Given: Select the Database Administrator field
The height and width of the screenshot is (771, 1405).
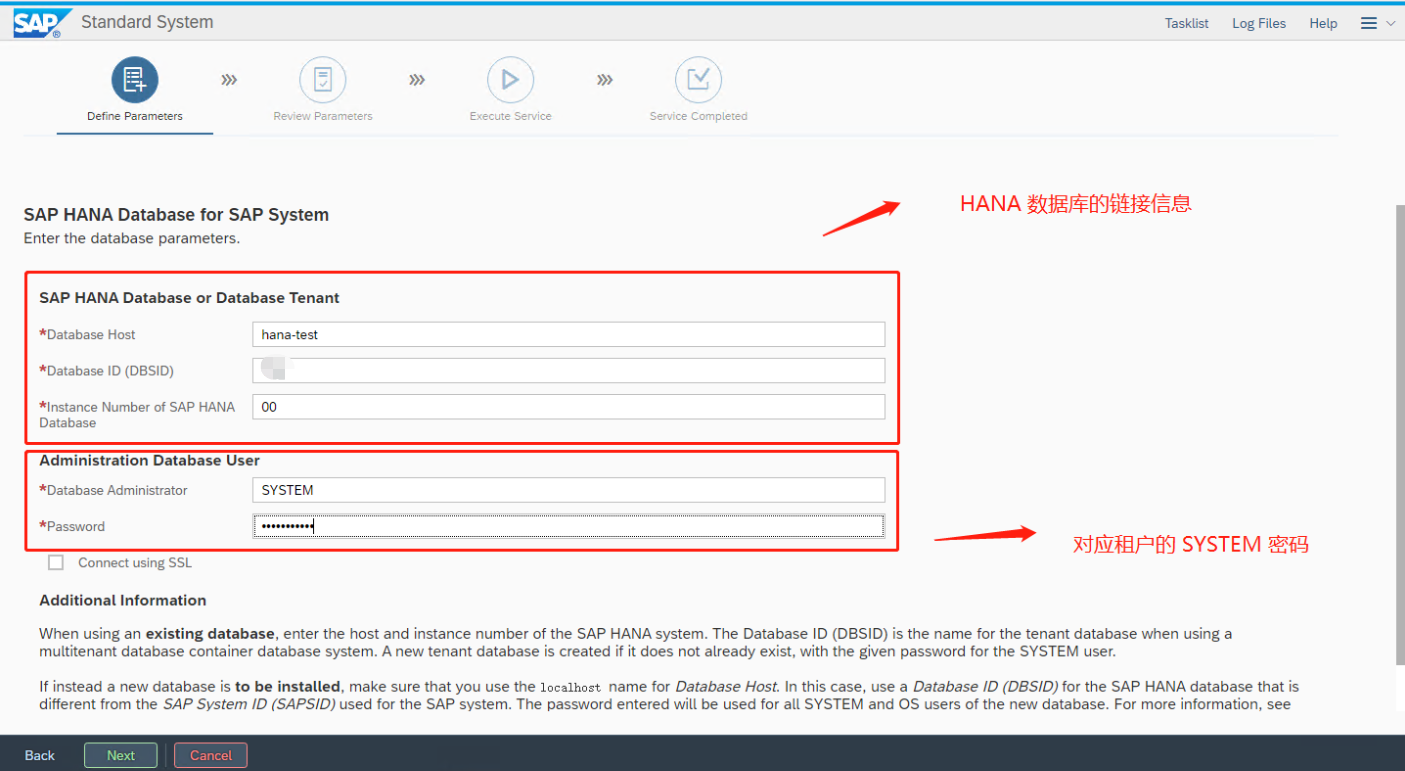Looking at the screenshot, I should 568,490.
